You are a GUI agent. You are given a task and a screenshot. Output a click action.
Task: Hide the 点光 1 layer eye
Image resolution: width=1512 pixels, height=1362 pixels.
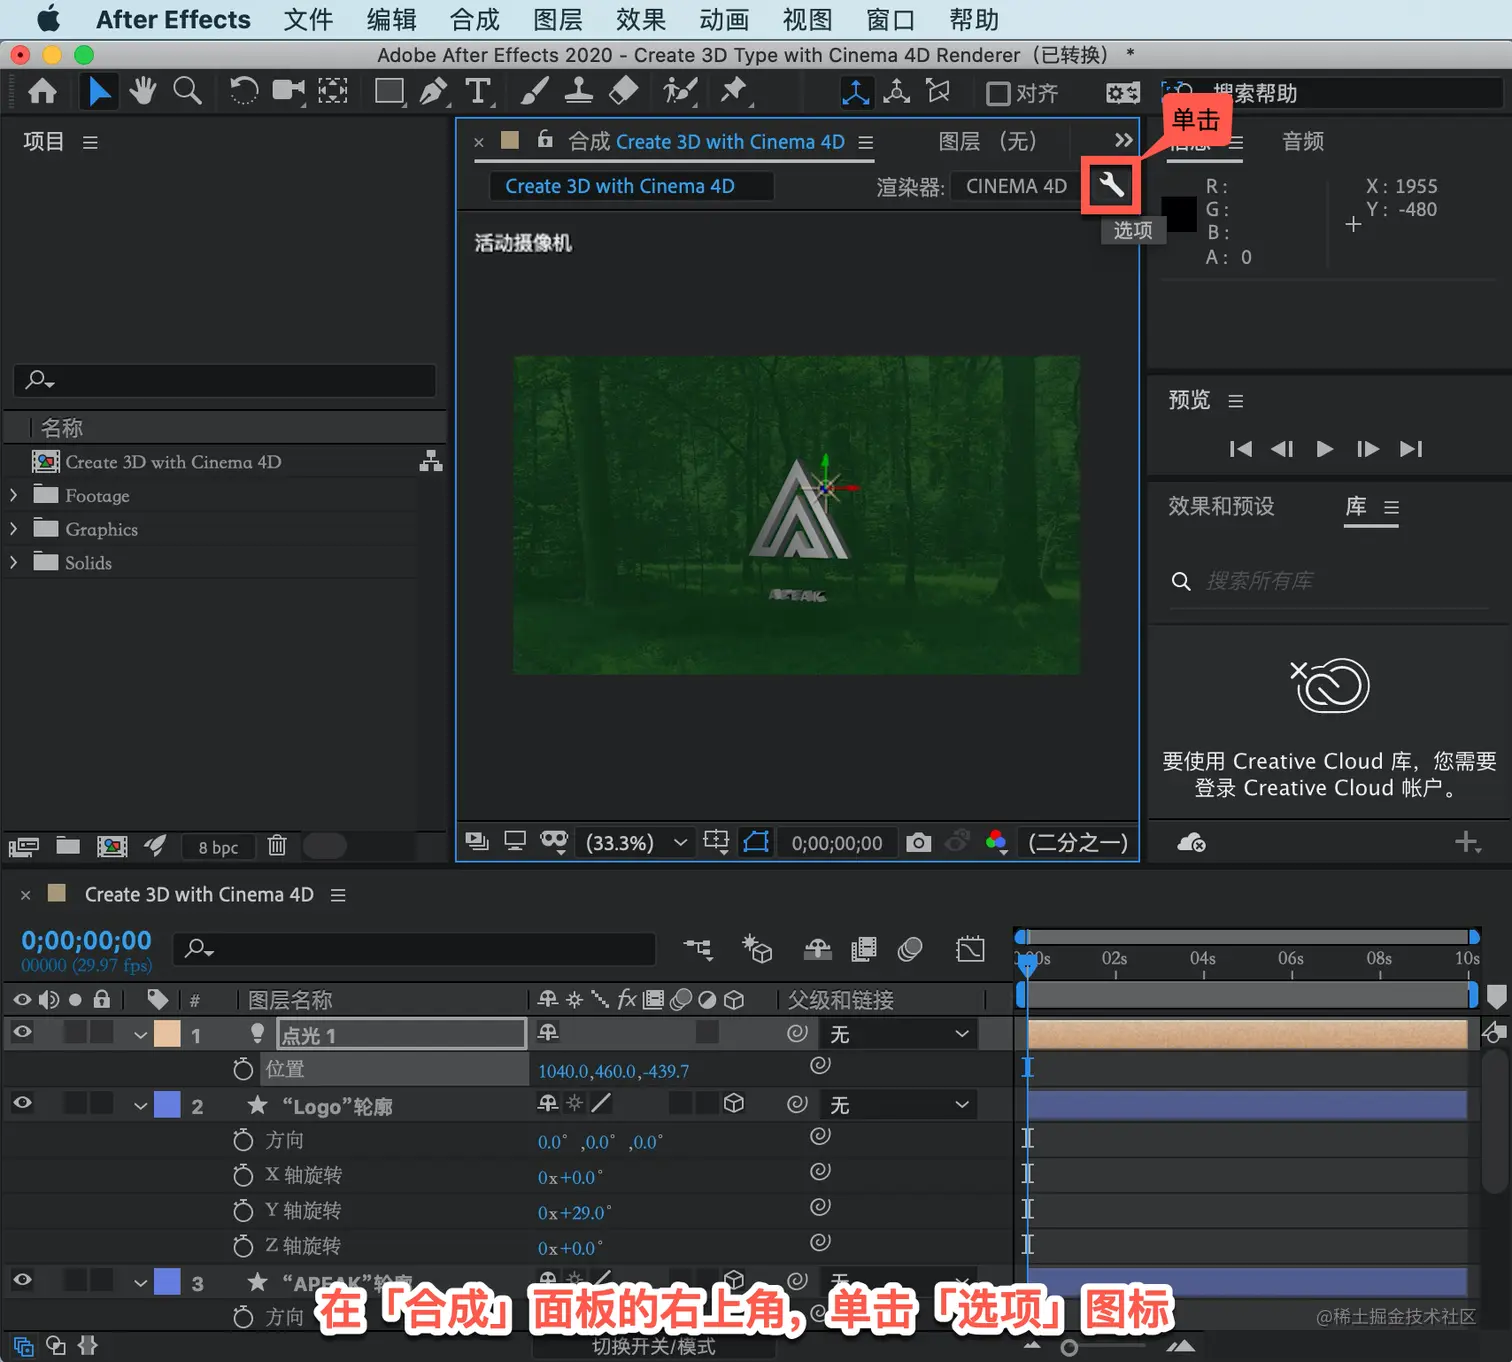[22, 1032]
